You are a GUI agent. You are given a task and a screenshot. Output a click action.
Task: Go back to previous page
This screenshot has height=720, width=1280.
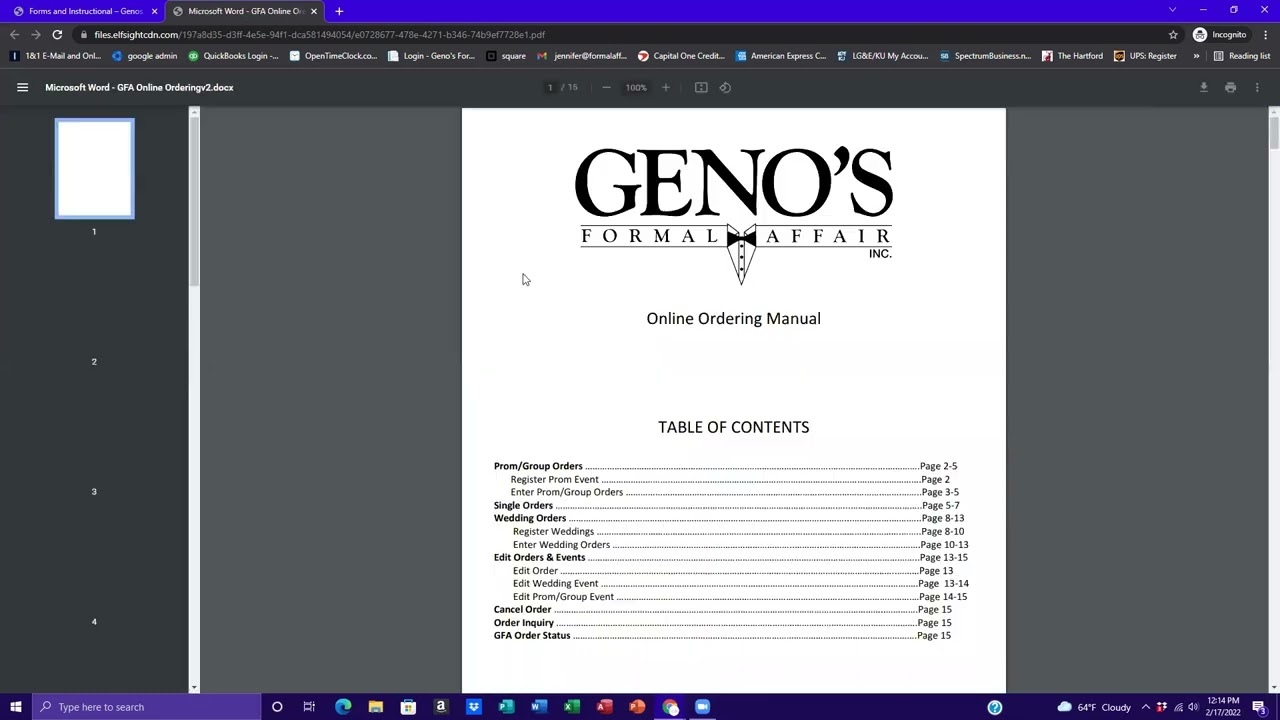[x=14, y=35]
